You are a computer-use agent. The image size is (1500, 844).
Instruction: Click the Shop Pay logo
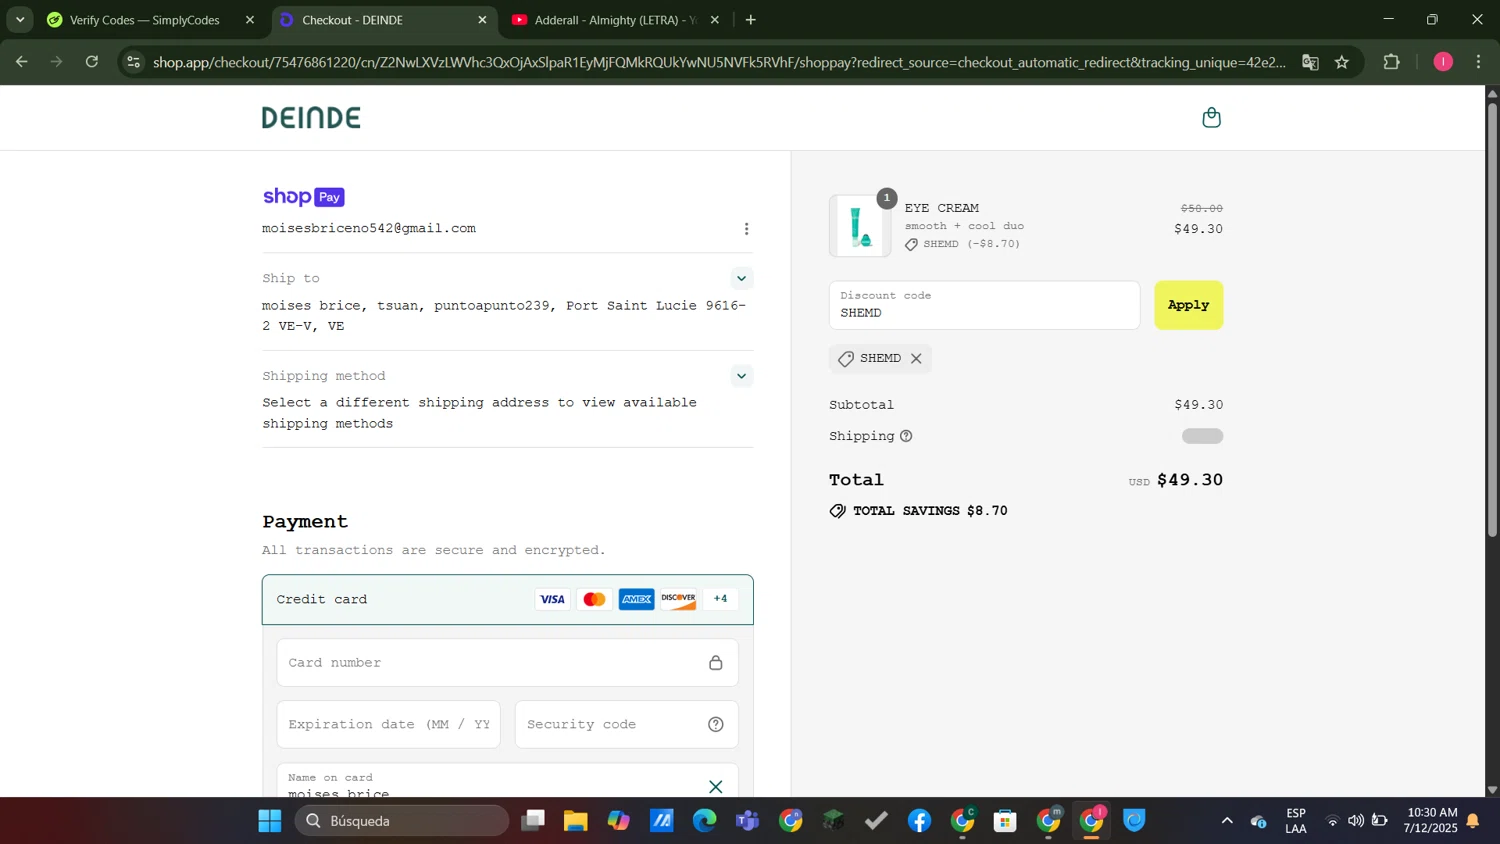coord(304,197)
